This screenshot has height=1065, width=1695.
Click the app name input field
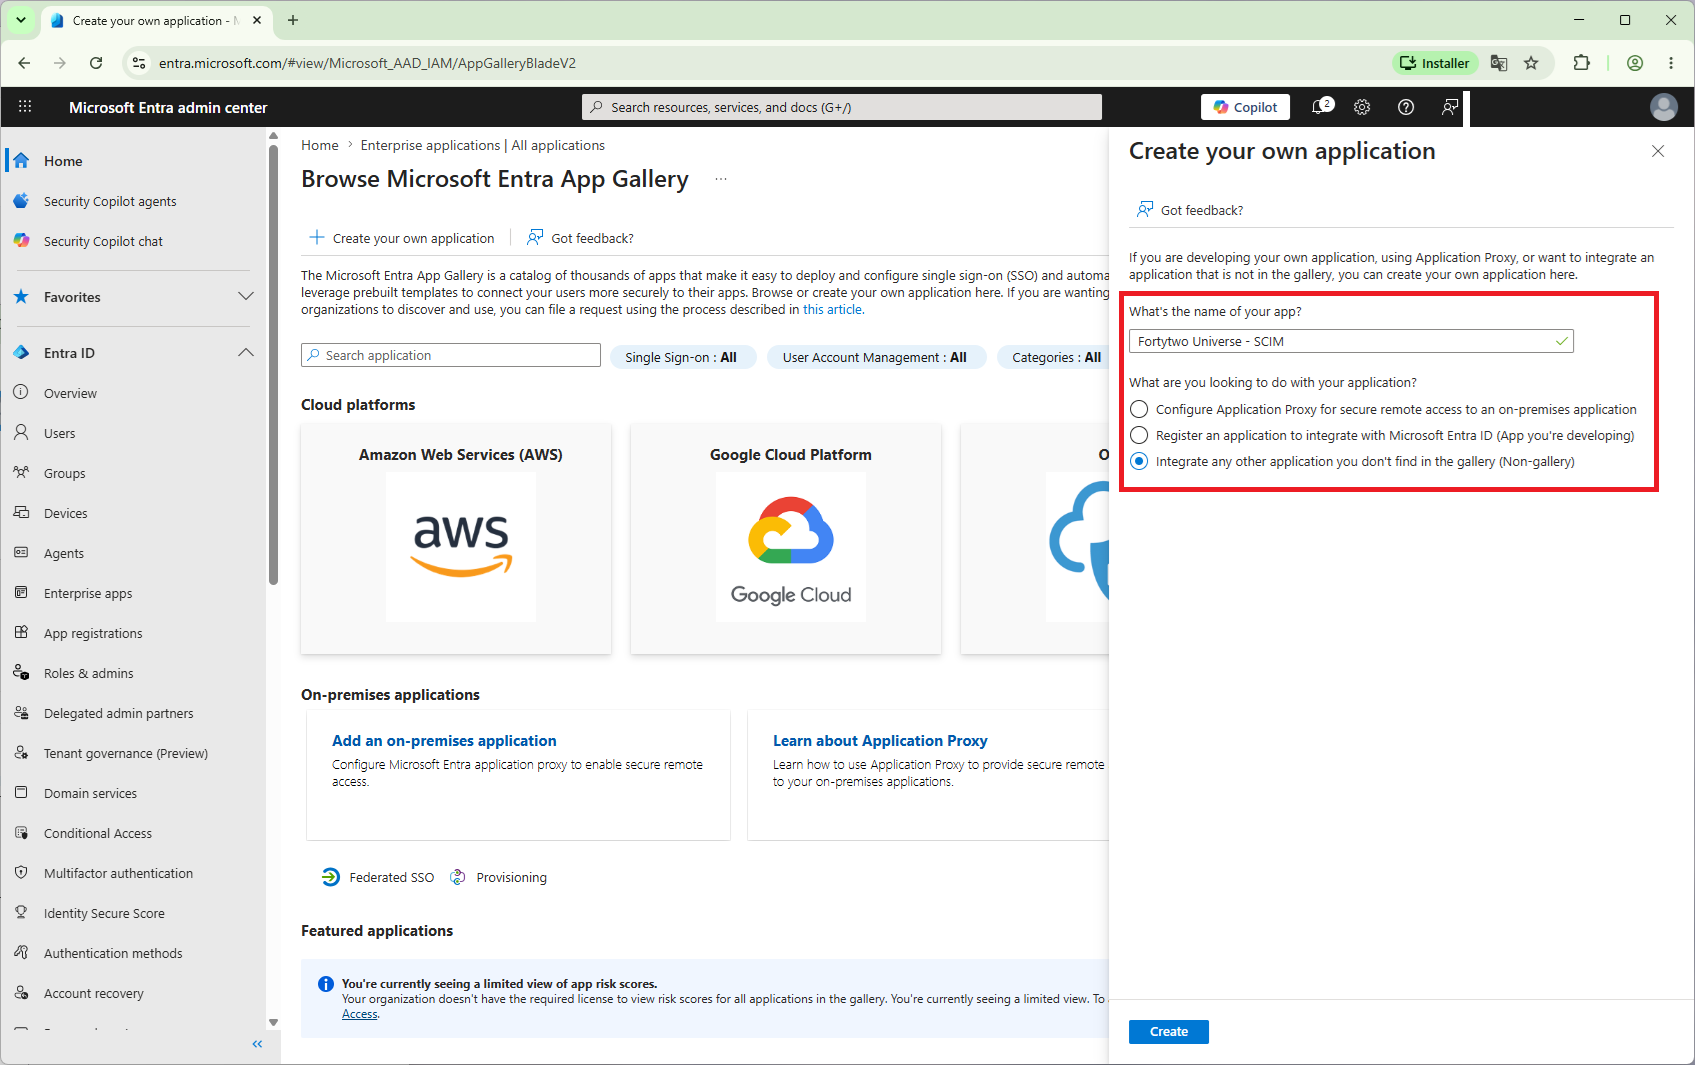[x=1351, y=341]
